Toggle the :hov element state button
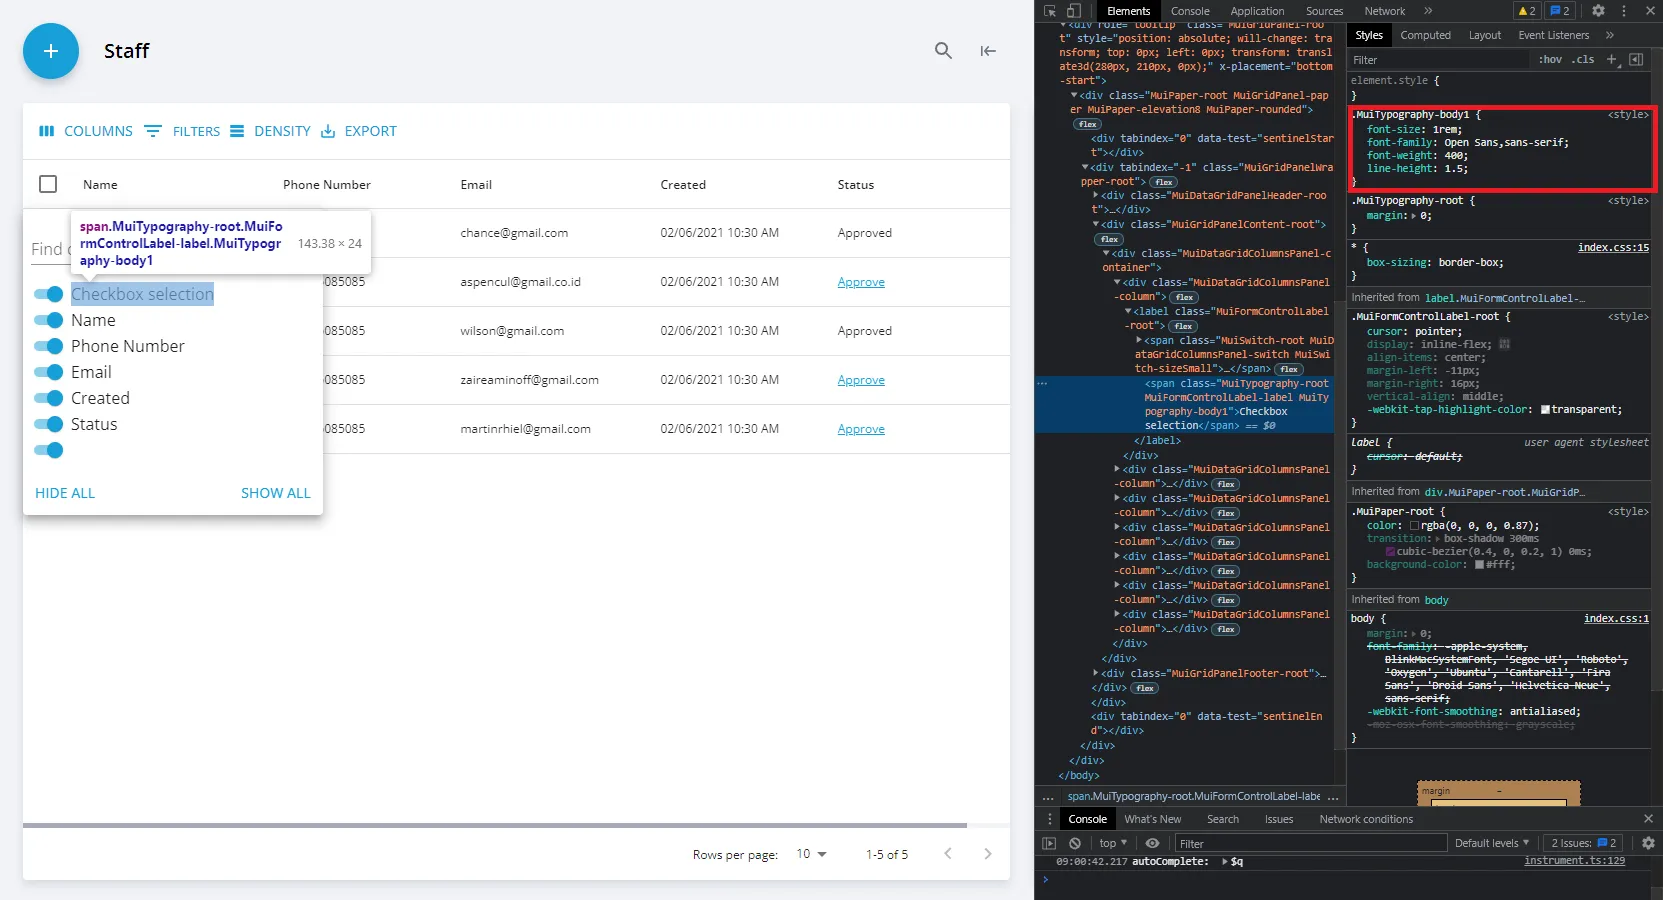The height and width of the screenshot is (900, 1663). (x=1550, y=60)
